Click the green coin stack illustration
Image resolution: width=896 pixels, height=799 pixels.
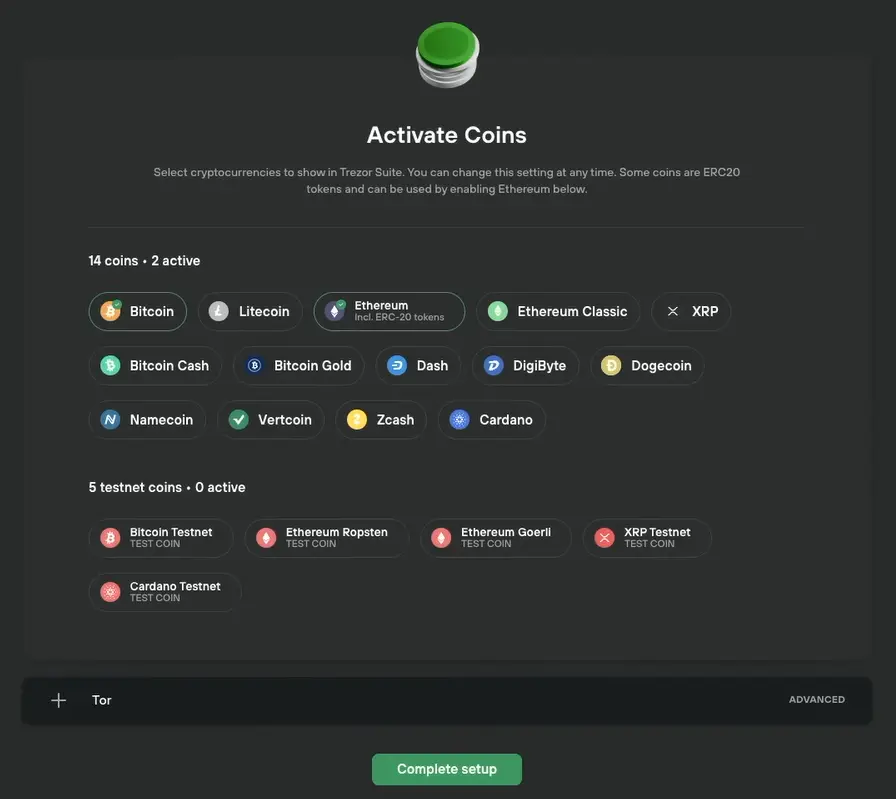(447, 55)
